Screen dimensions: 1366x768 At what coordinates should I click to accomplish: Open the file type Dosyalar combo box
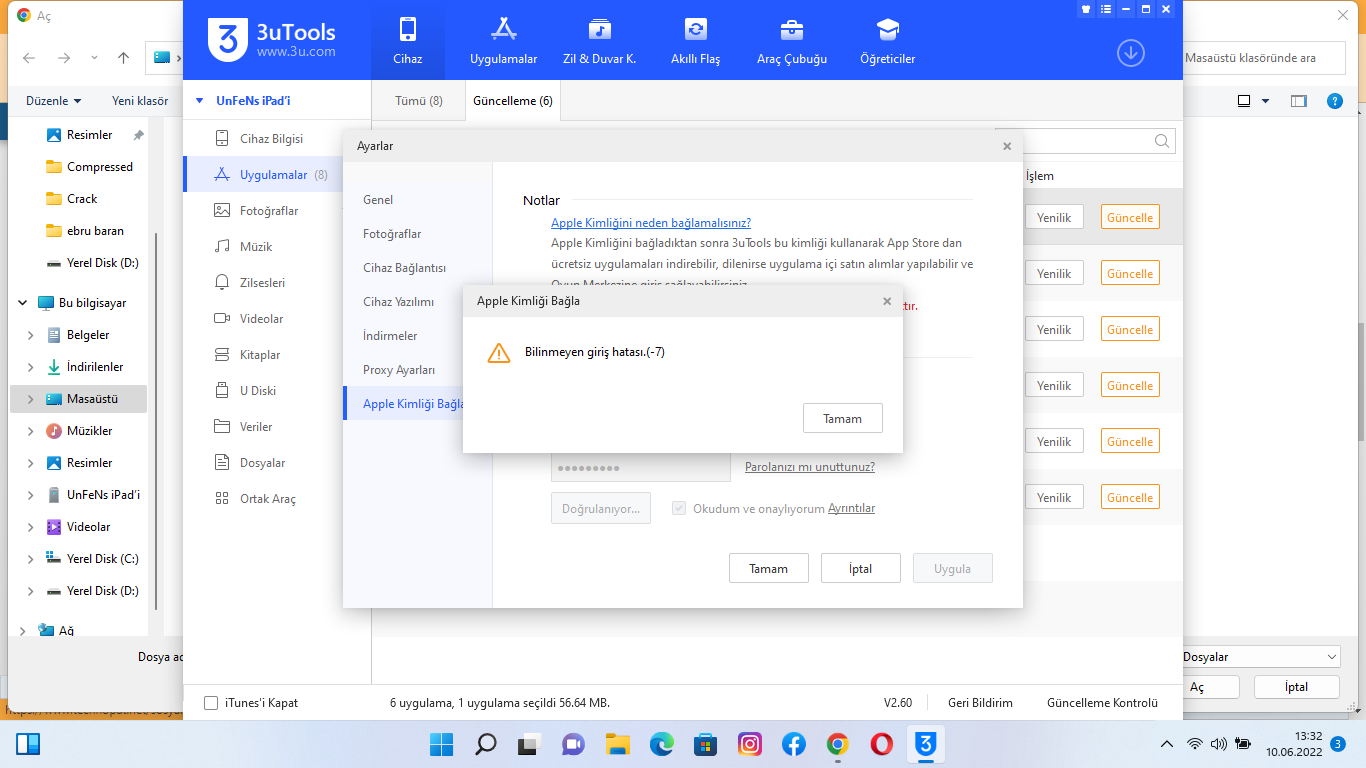click(1260, 657)
